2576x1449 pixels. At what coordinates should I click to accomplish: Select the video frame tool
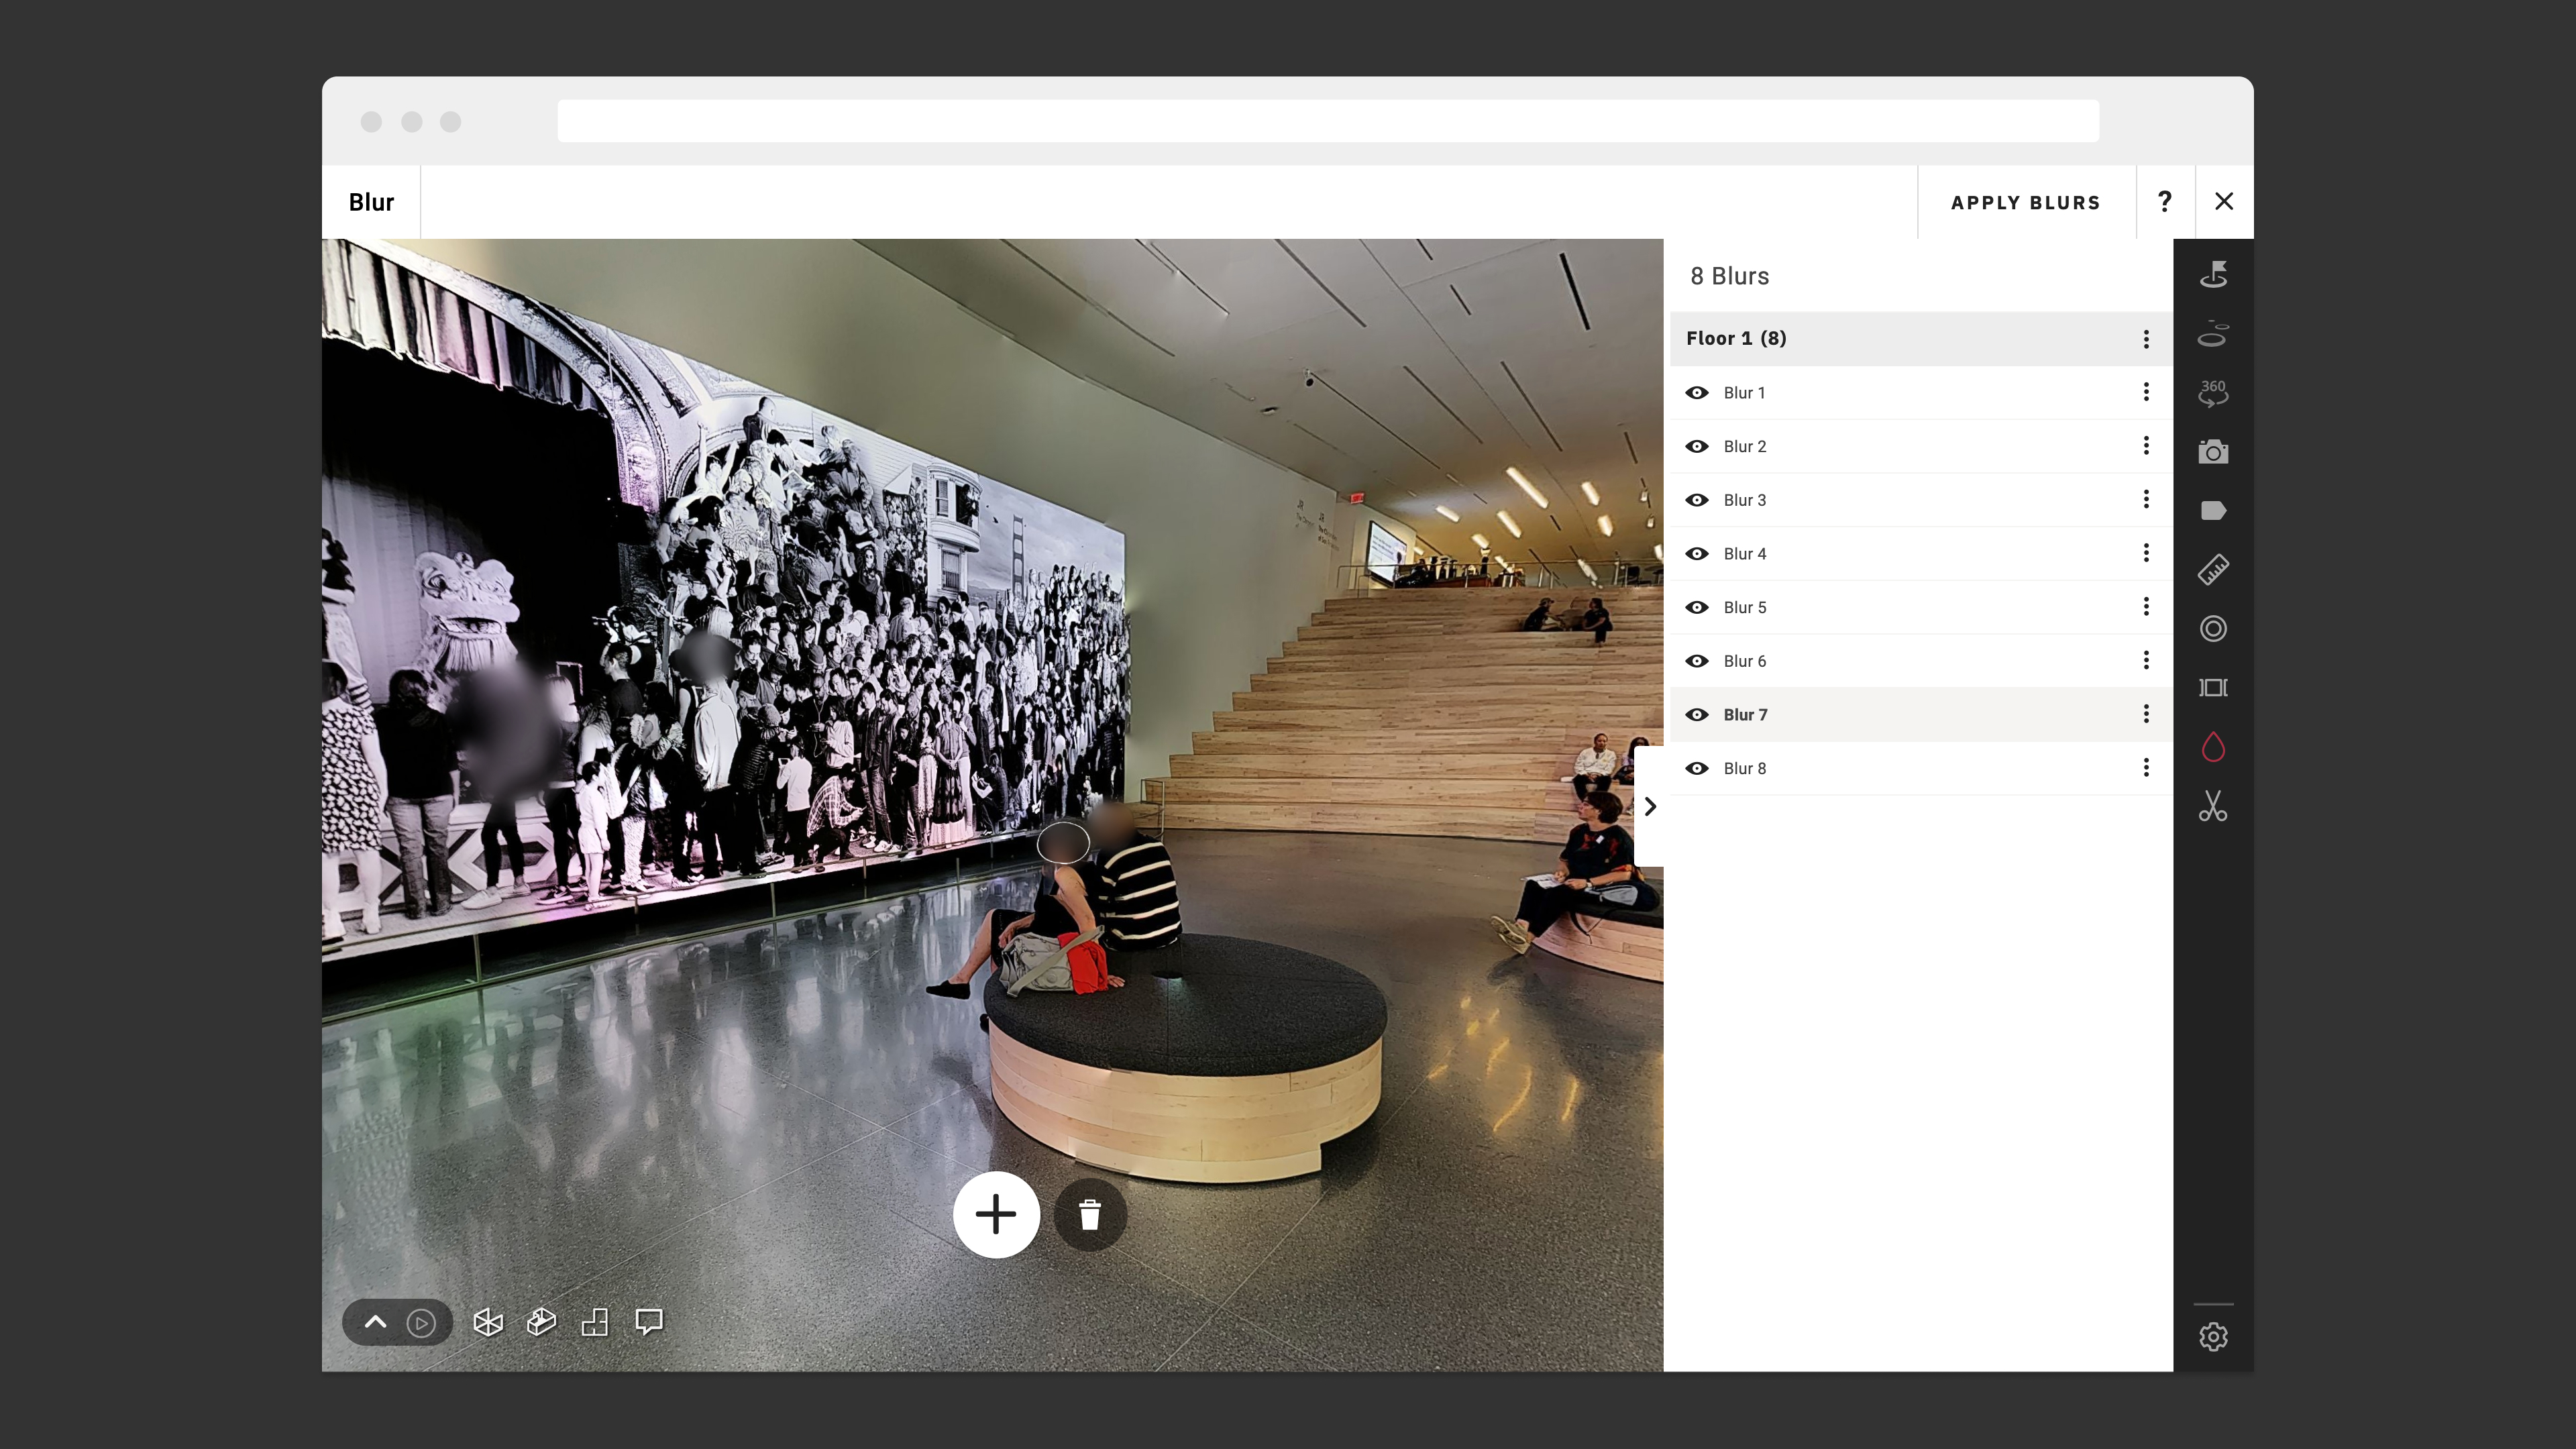[2213, 688]
